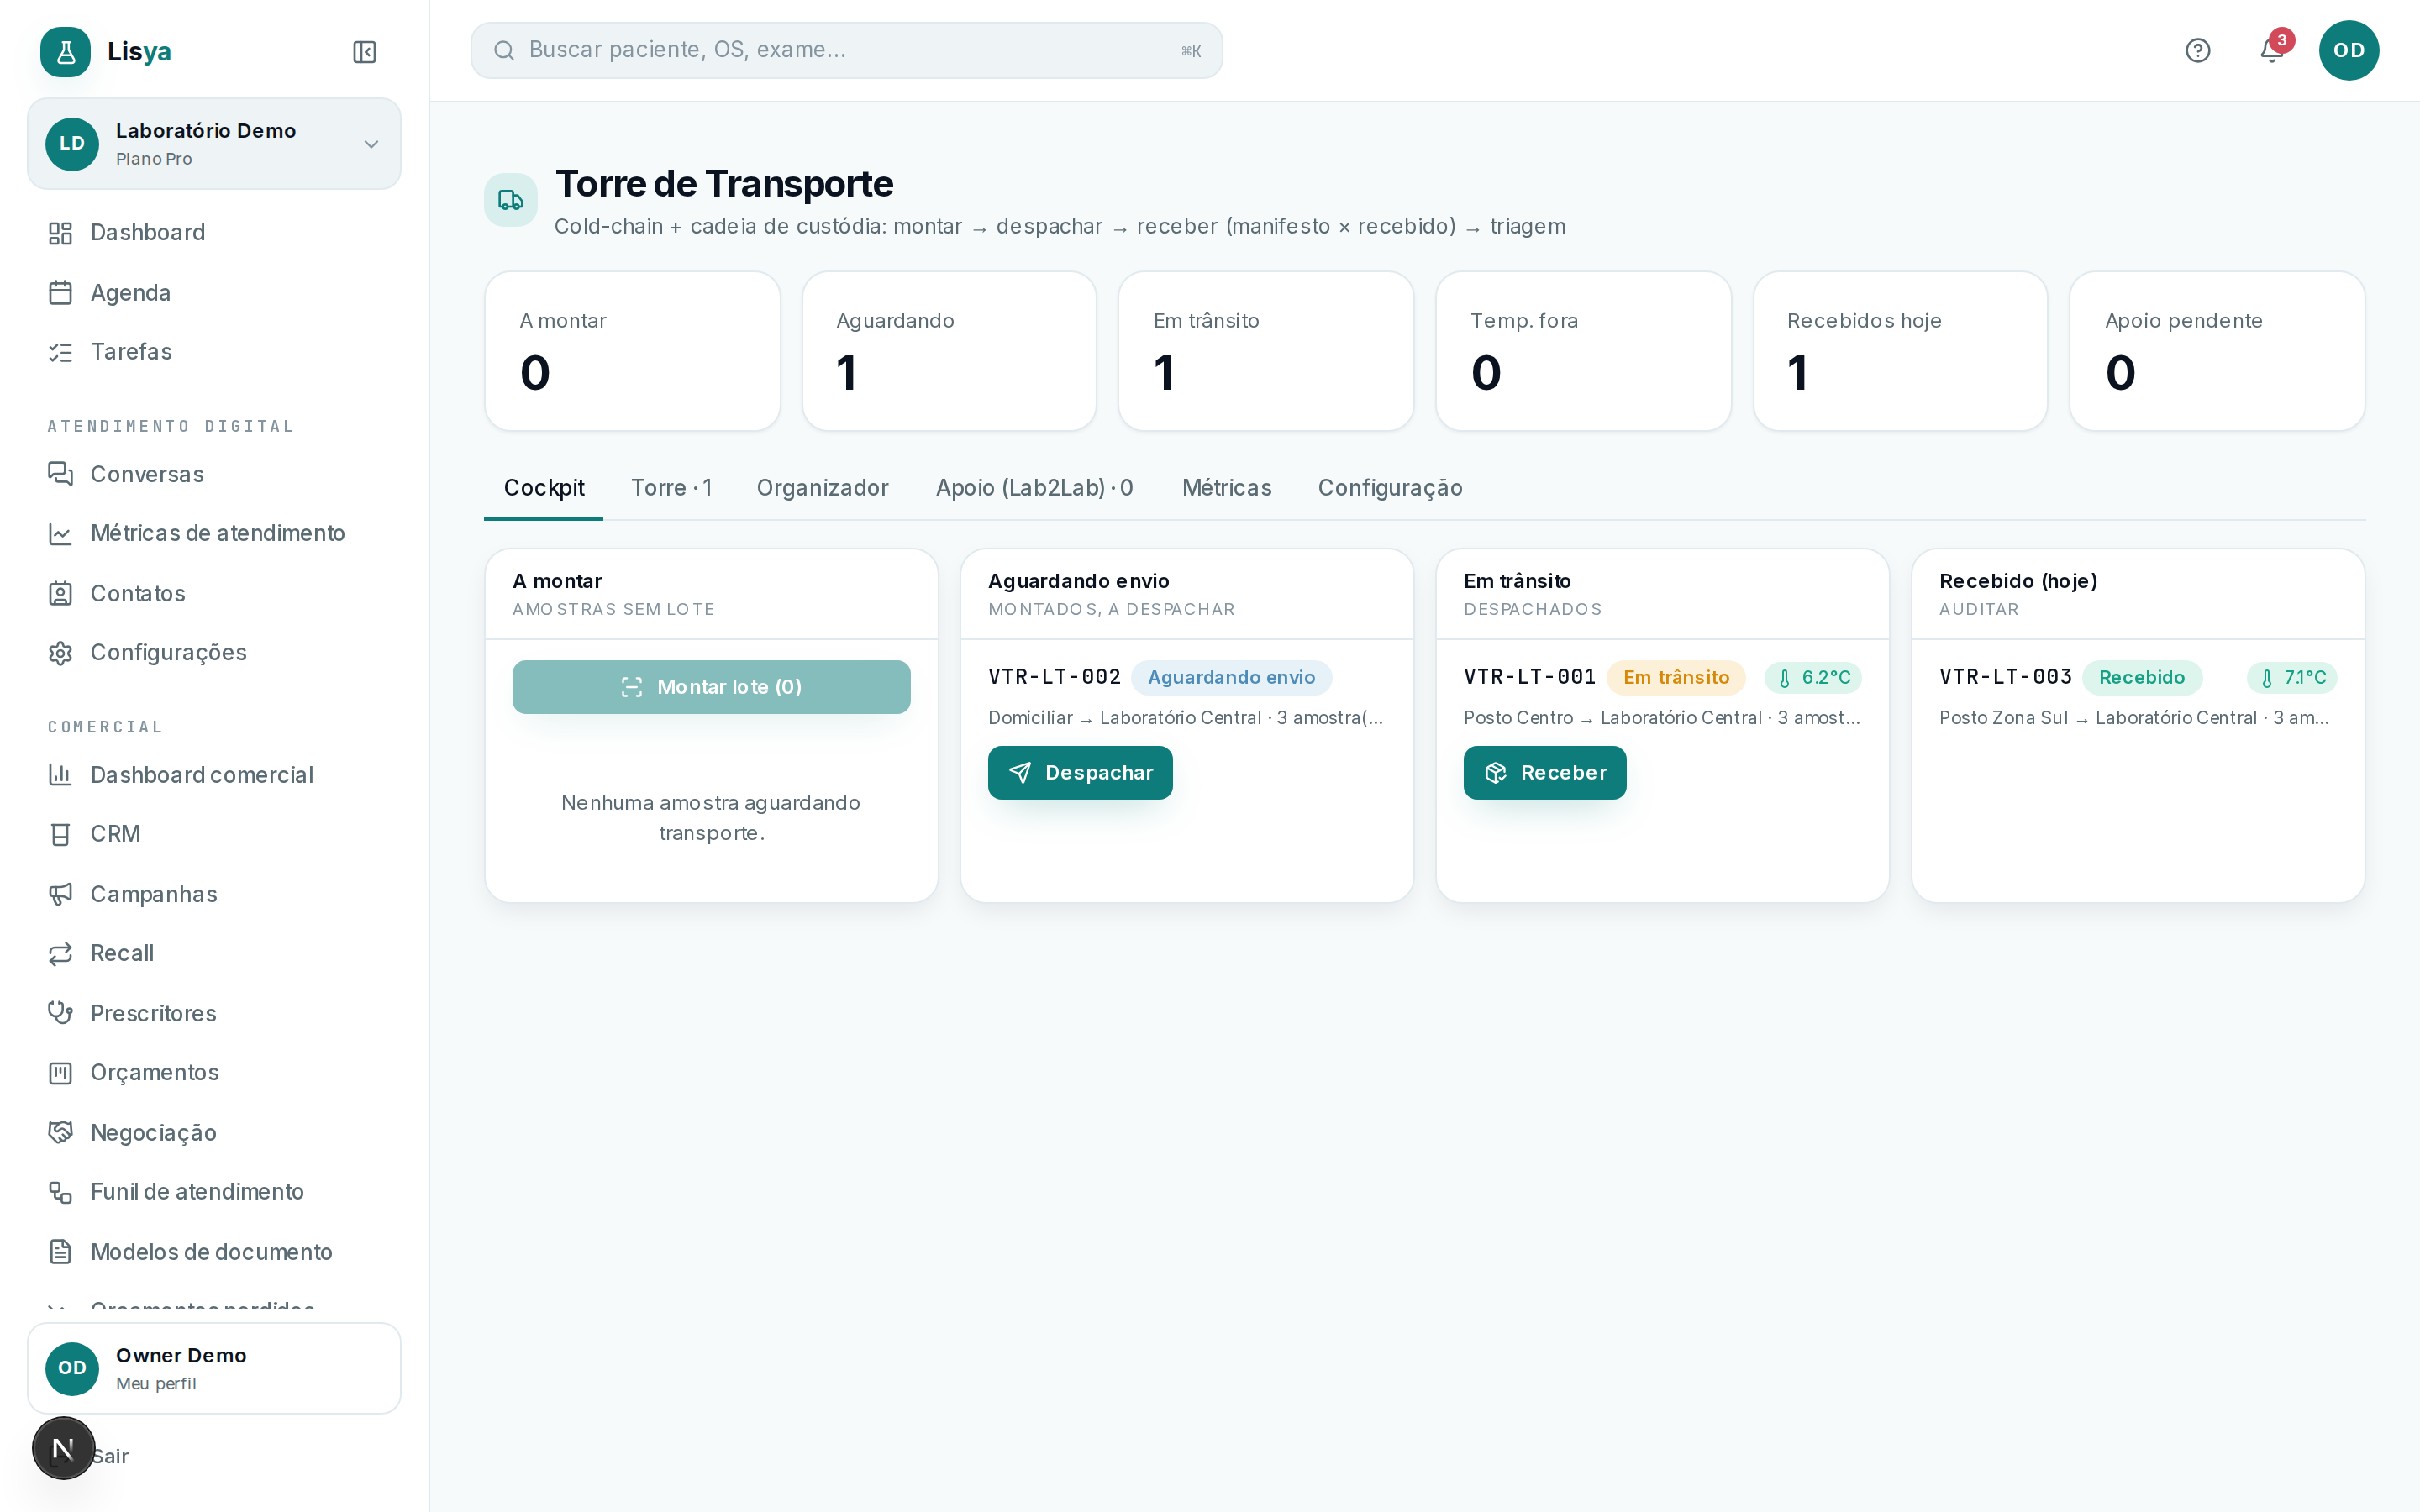Click the Modelos de documento file icon

[x=60, y=1252]
